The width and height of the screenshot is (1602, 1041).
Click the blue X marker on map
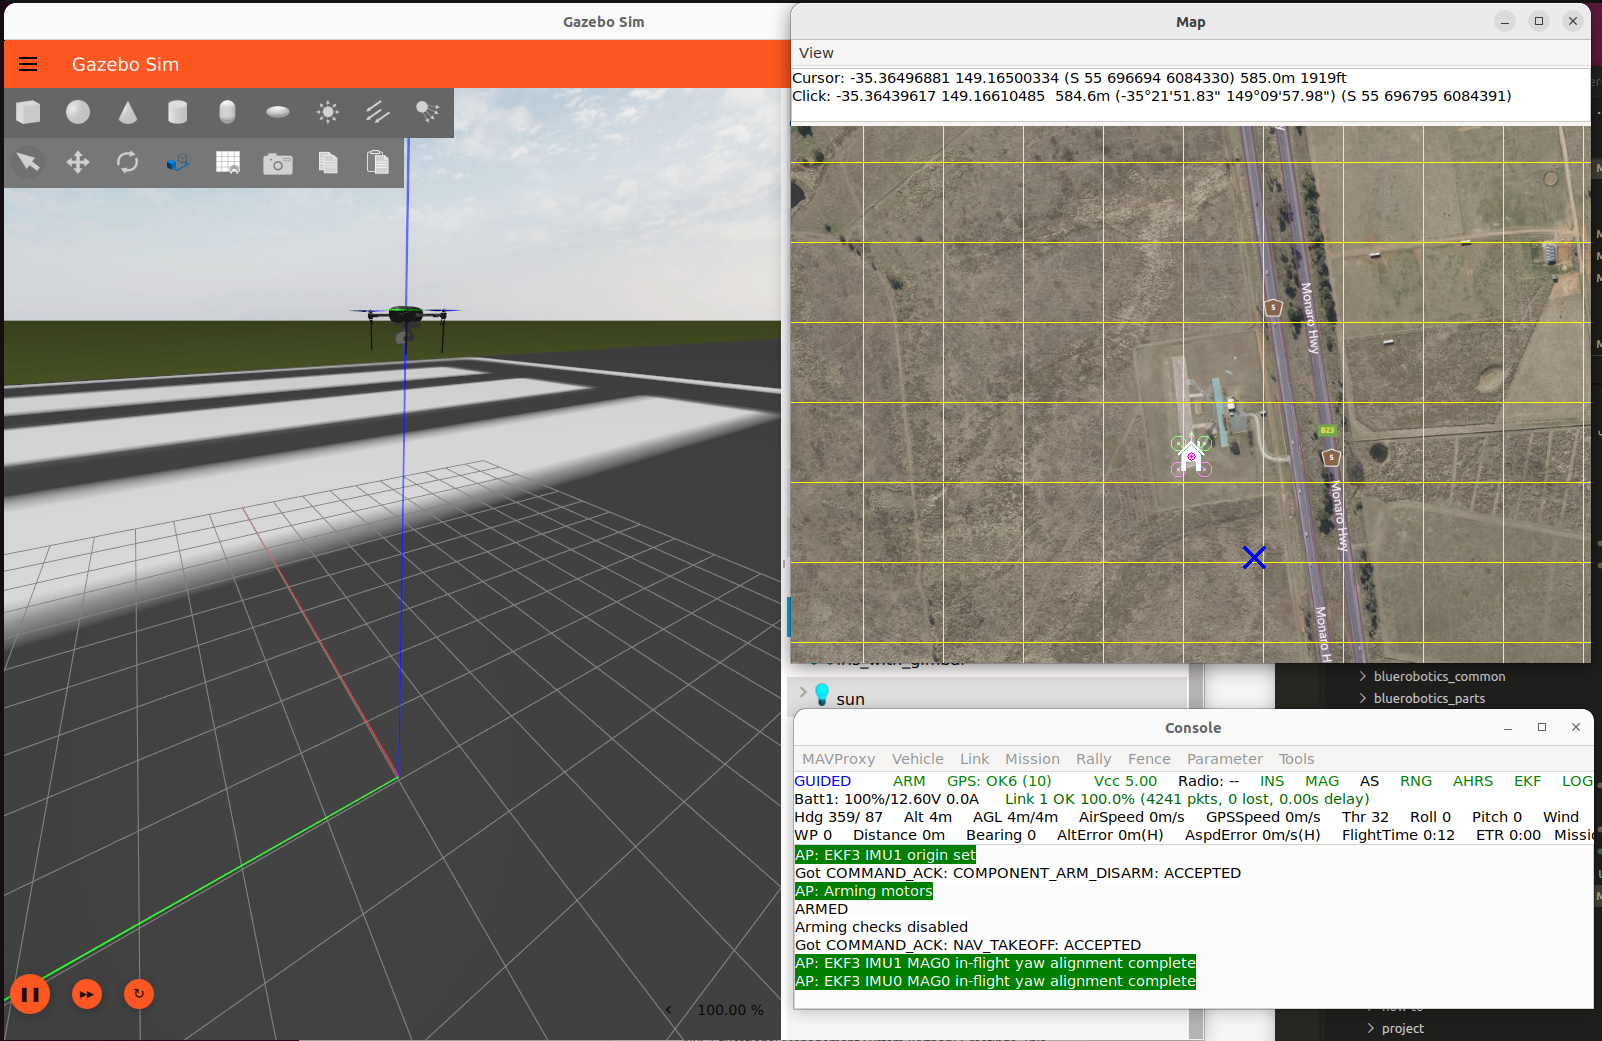coord(1254,557)
